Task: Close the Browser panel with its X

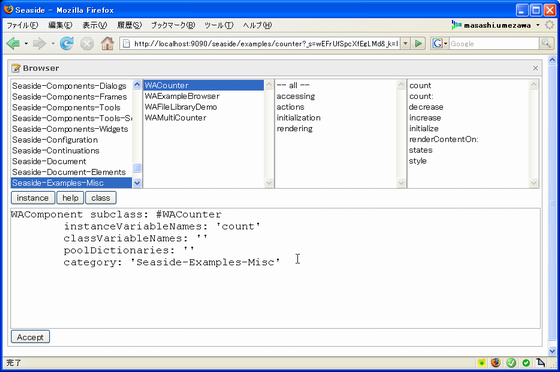Action: tap(535, 68)
